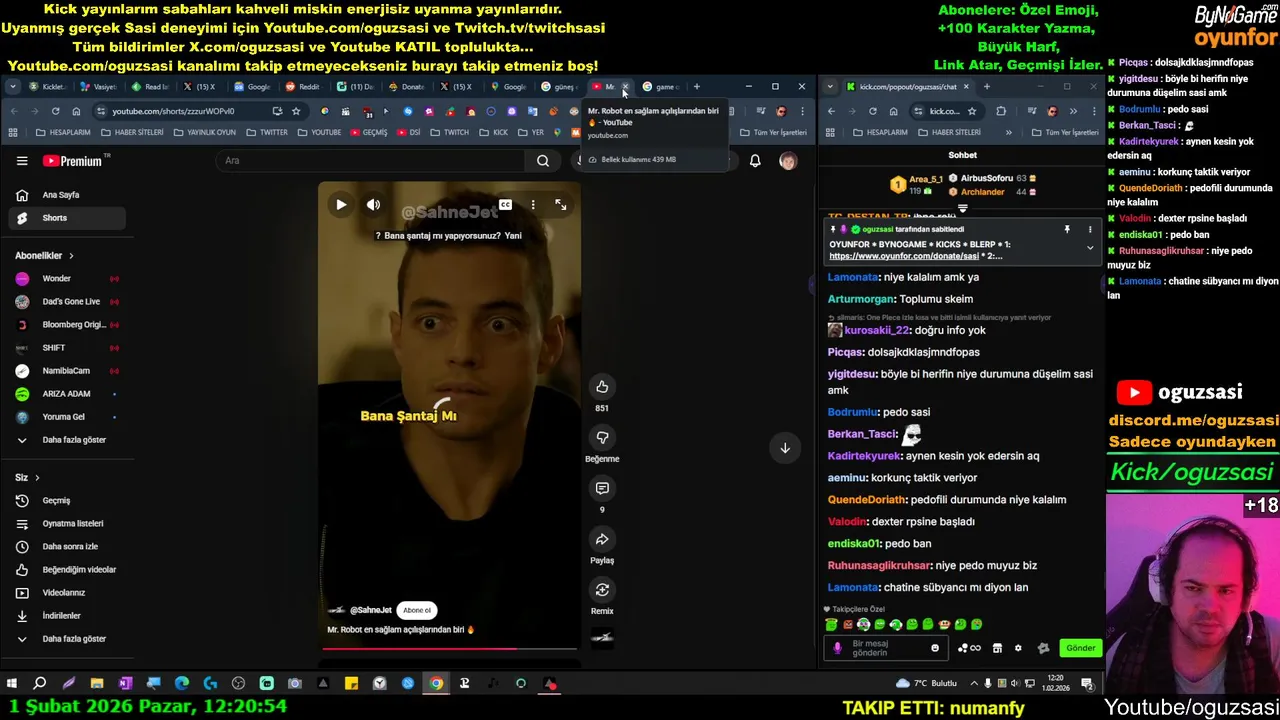The width and height of the screenshot is (1280, 720).
Task: Close the Mr. Robot YouTube tab
Action: (x=626, y=87)
